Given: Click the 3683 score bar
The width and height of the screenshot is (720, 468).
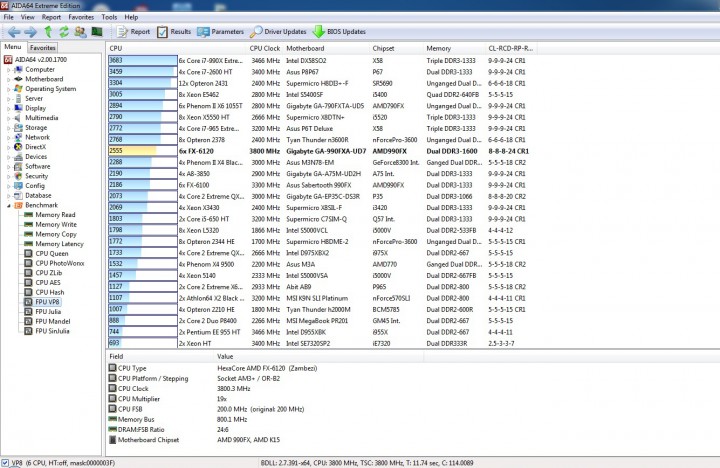Looking at the screenshot, I should [x=143, y=61].
